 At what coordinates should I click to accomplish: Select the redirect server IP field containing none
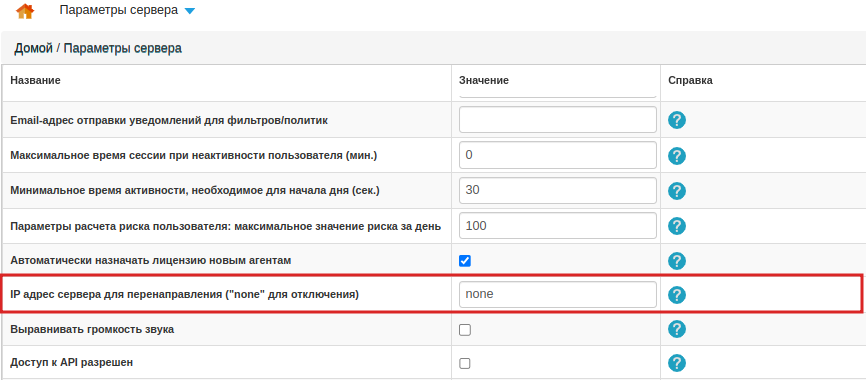click(x=558, y=294)
